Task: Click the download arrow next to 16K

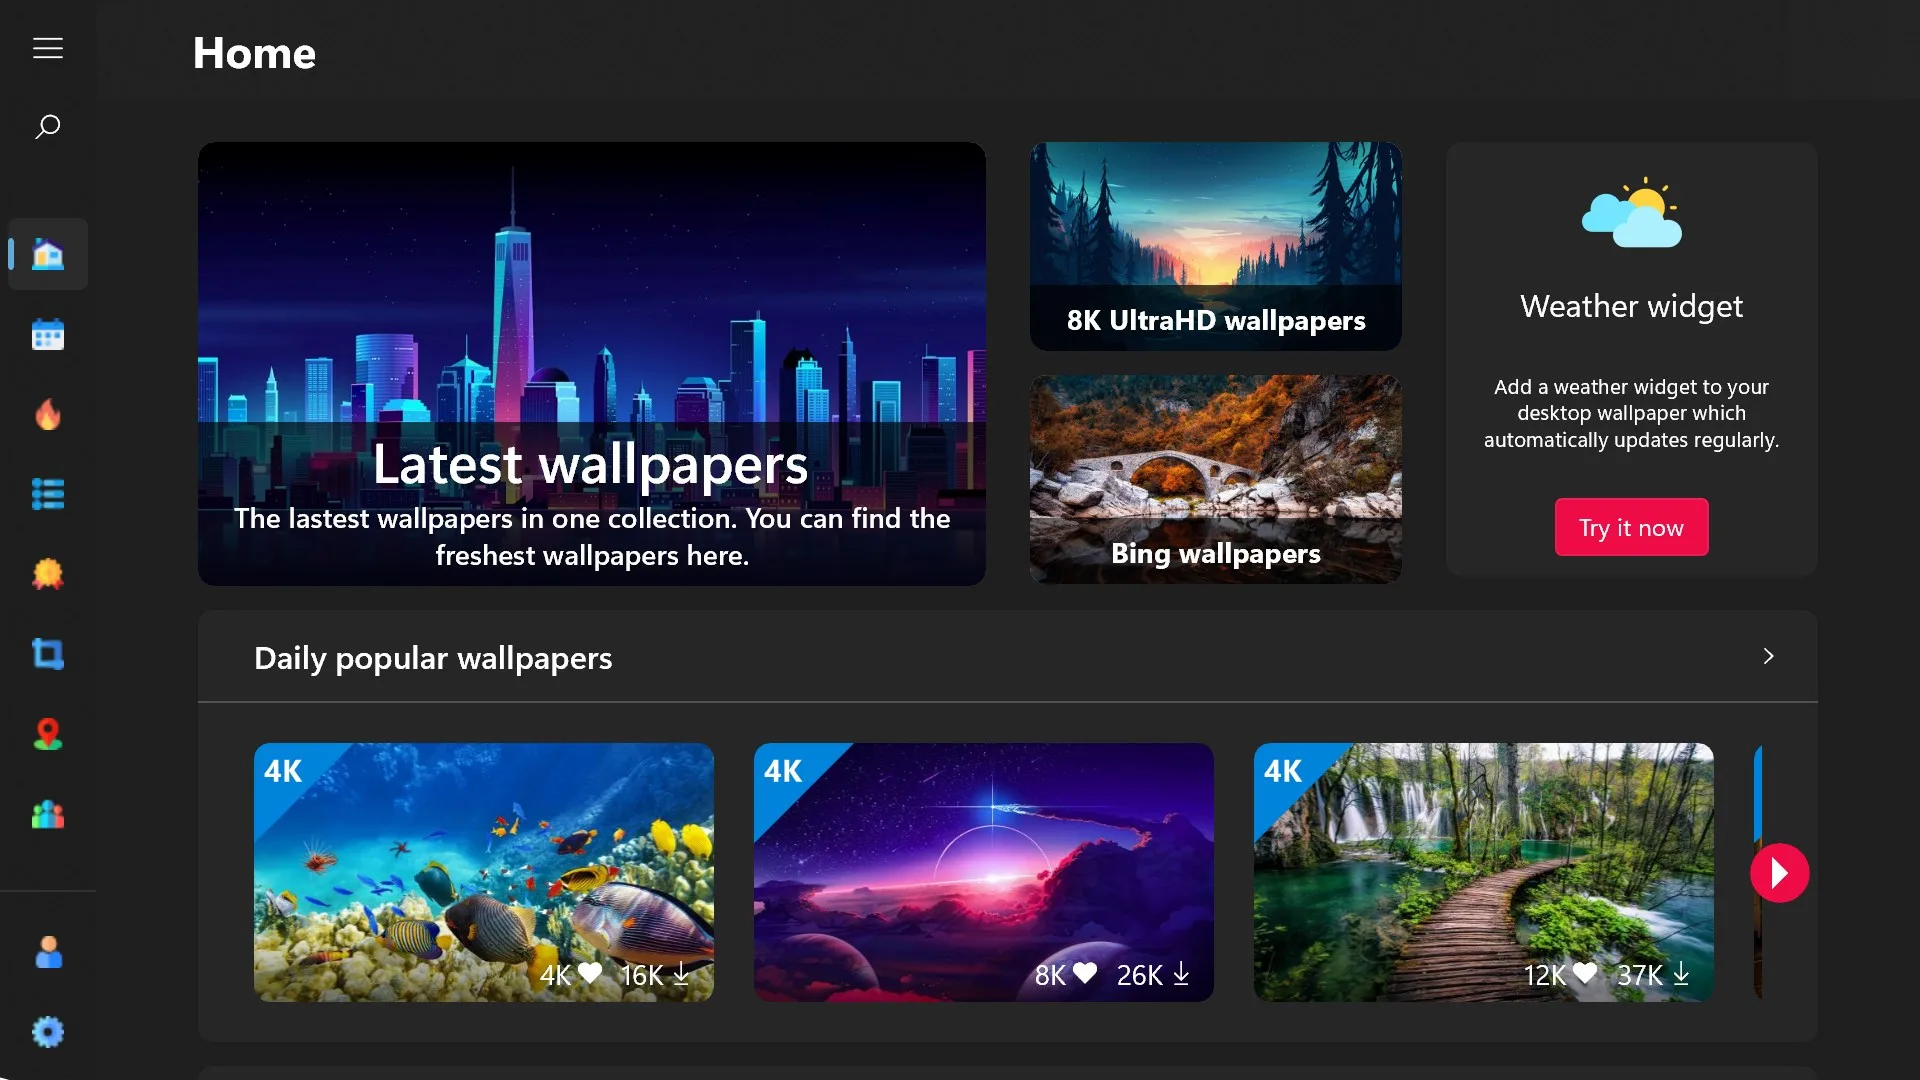Action: point(681,973)
